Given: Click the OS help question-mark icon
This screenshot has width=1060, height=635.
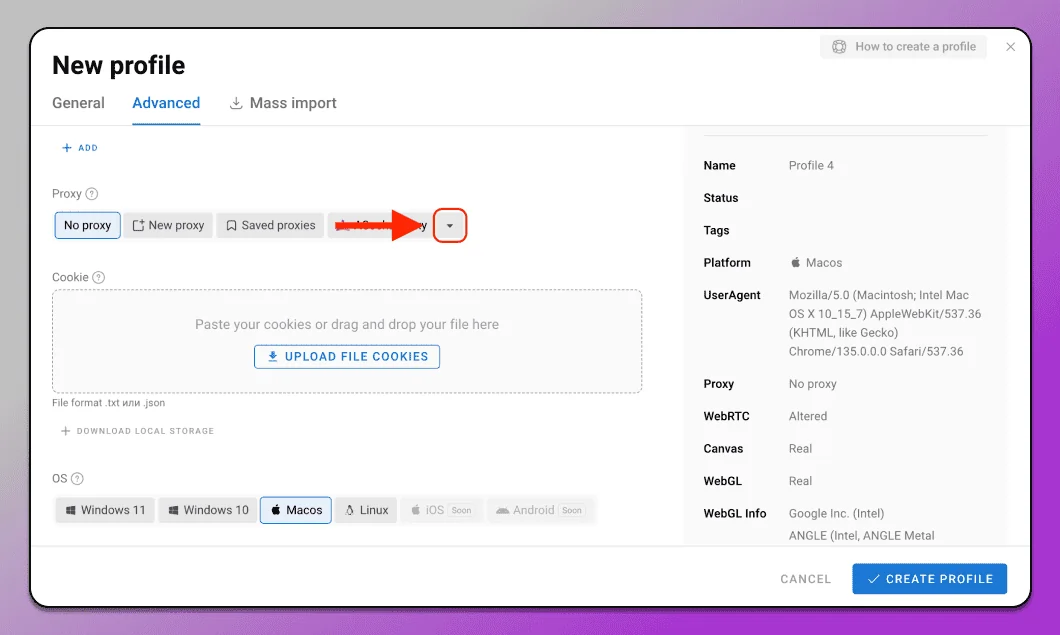Looking at the screenshot, I should pyautogui.click(x=78, y=479).
